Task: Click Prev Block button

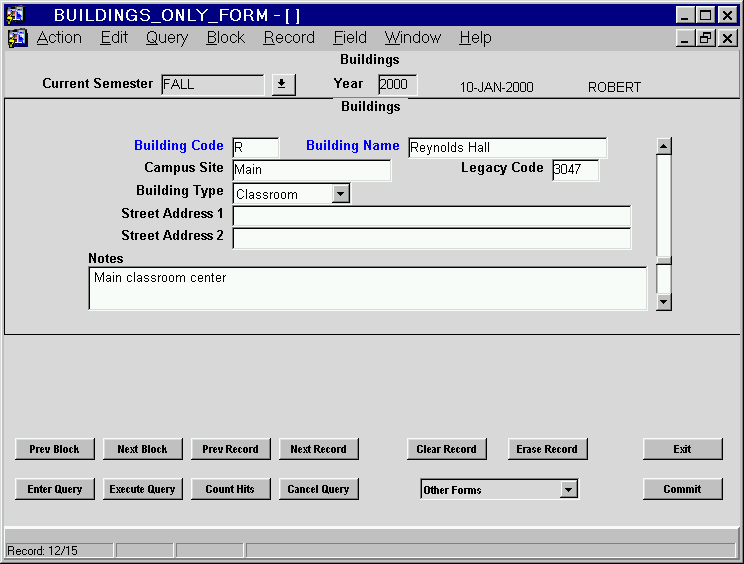Action: point(55,449)
